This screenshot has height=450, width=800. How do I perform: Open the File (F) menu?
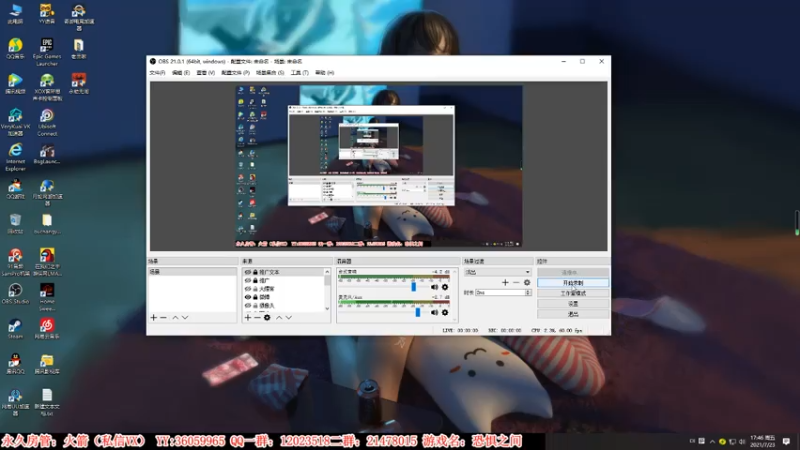coord(157,73)
